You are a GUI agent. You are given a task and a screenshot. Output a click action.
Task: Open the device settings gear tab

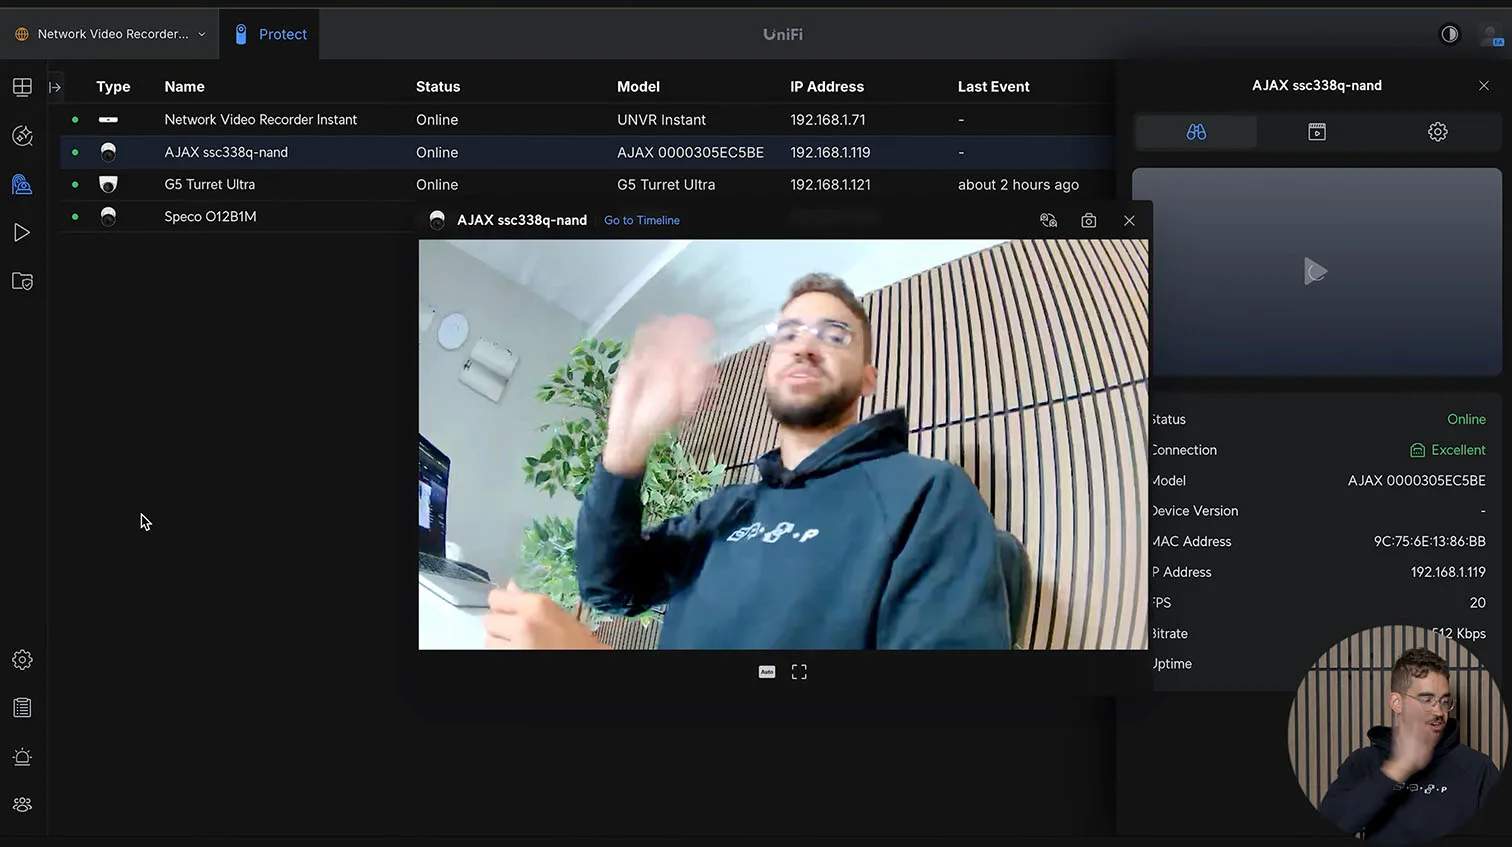(1437, 132)
